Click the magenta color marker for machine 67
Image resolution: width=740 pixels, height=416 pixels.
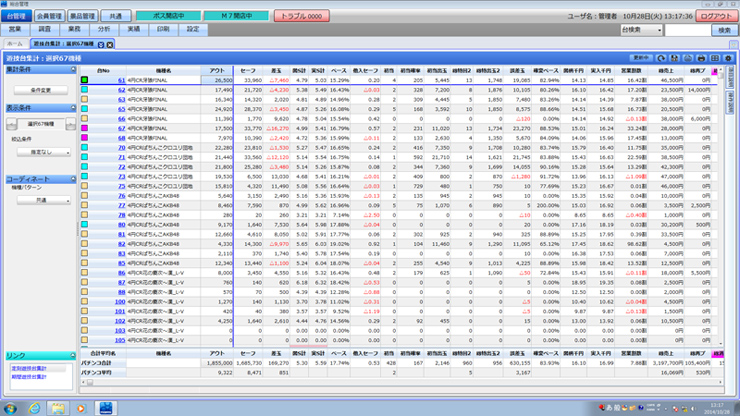click(84, 128)
